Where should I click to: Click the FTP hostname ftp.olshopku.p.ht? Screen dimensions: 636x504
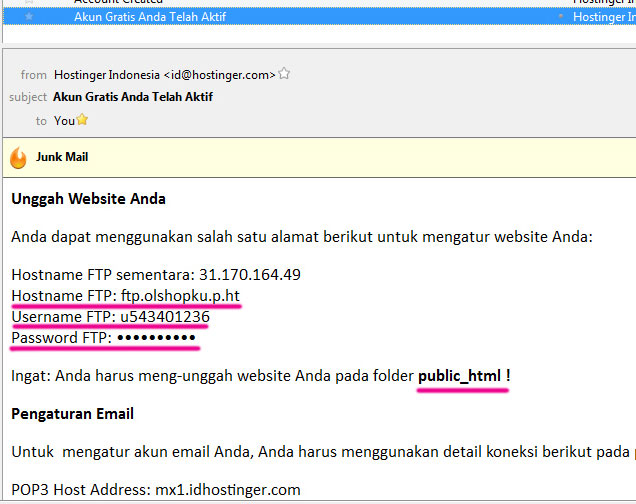click(x=180, y=296)
